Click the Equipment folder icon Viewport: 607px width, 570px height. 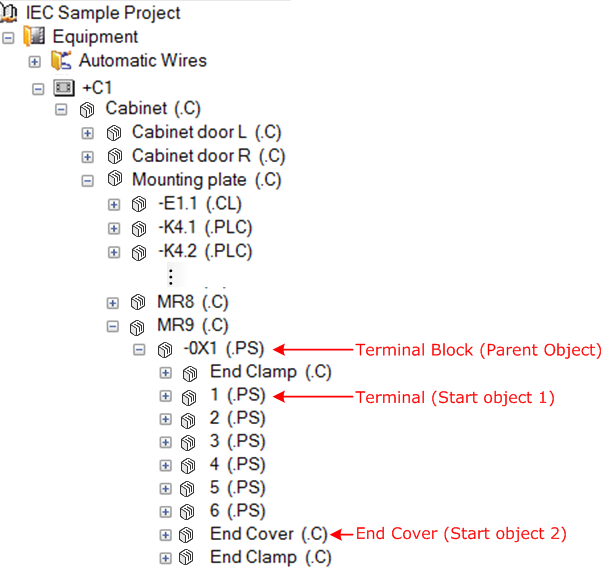(34, 36)
